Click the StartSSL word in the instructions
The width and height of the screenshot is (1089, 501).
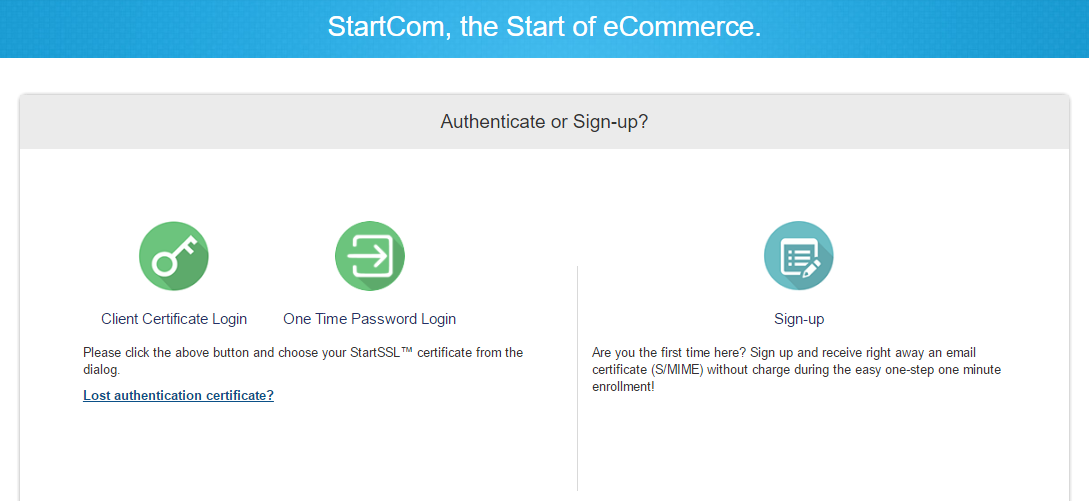[405, 352]
